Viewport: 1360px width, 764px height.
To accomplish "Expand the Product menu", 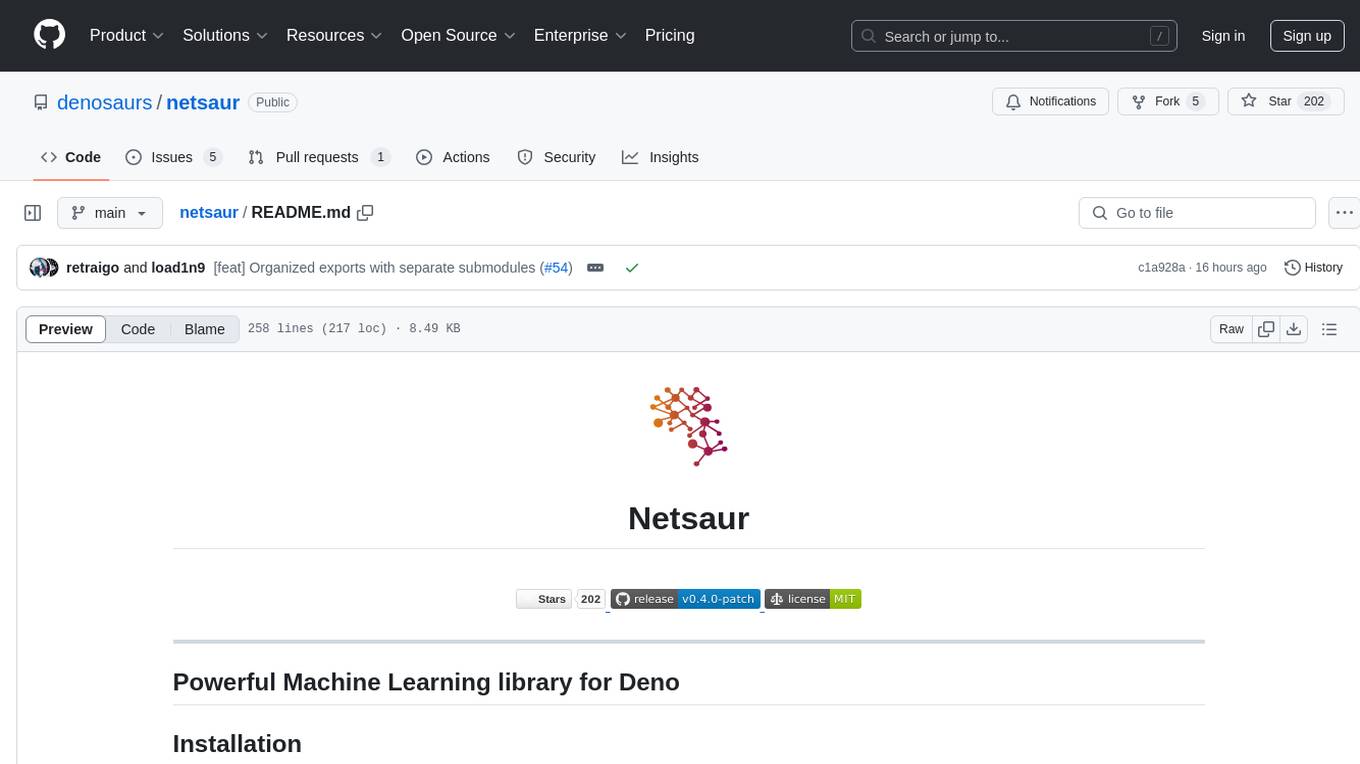I will (x=127, y=35).
